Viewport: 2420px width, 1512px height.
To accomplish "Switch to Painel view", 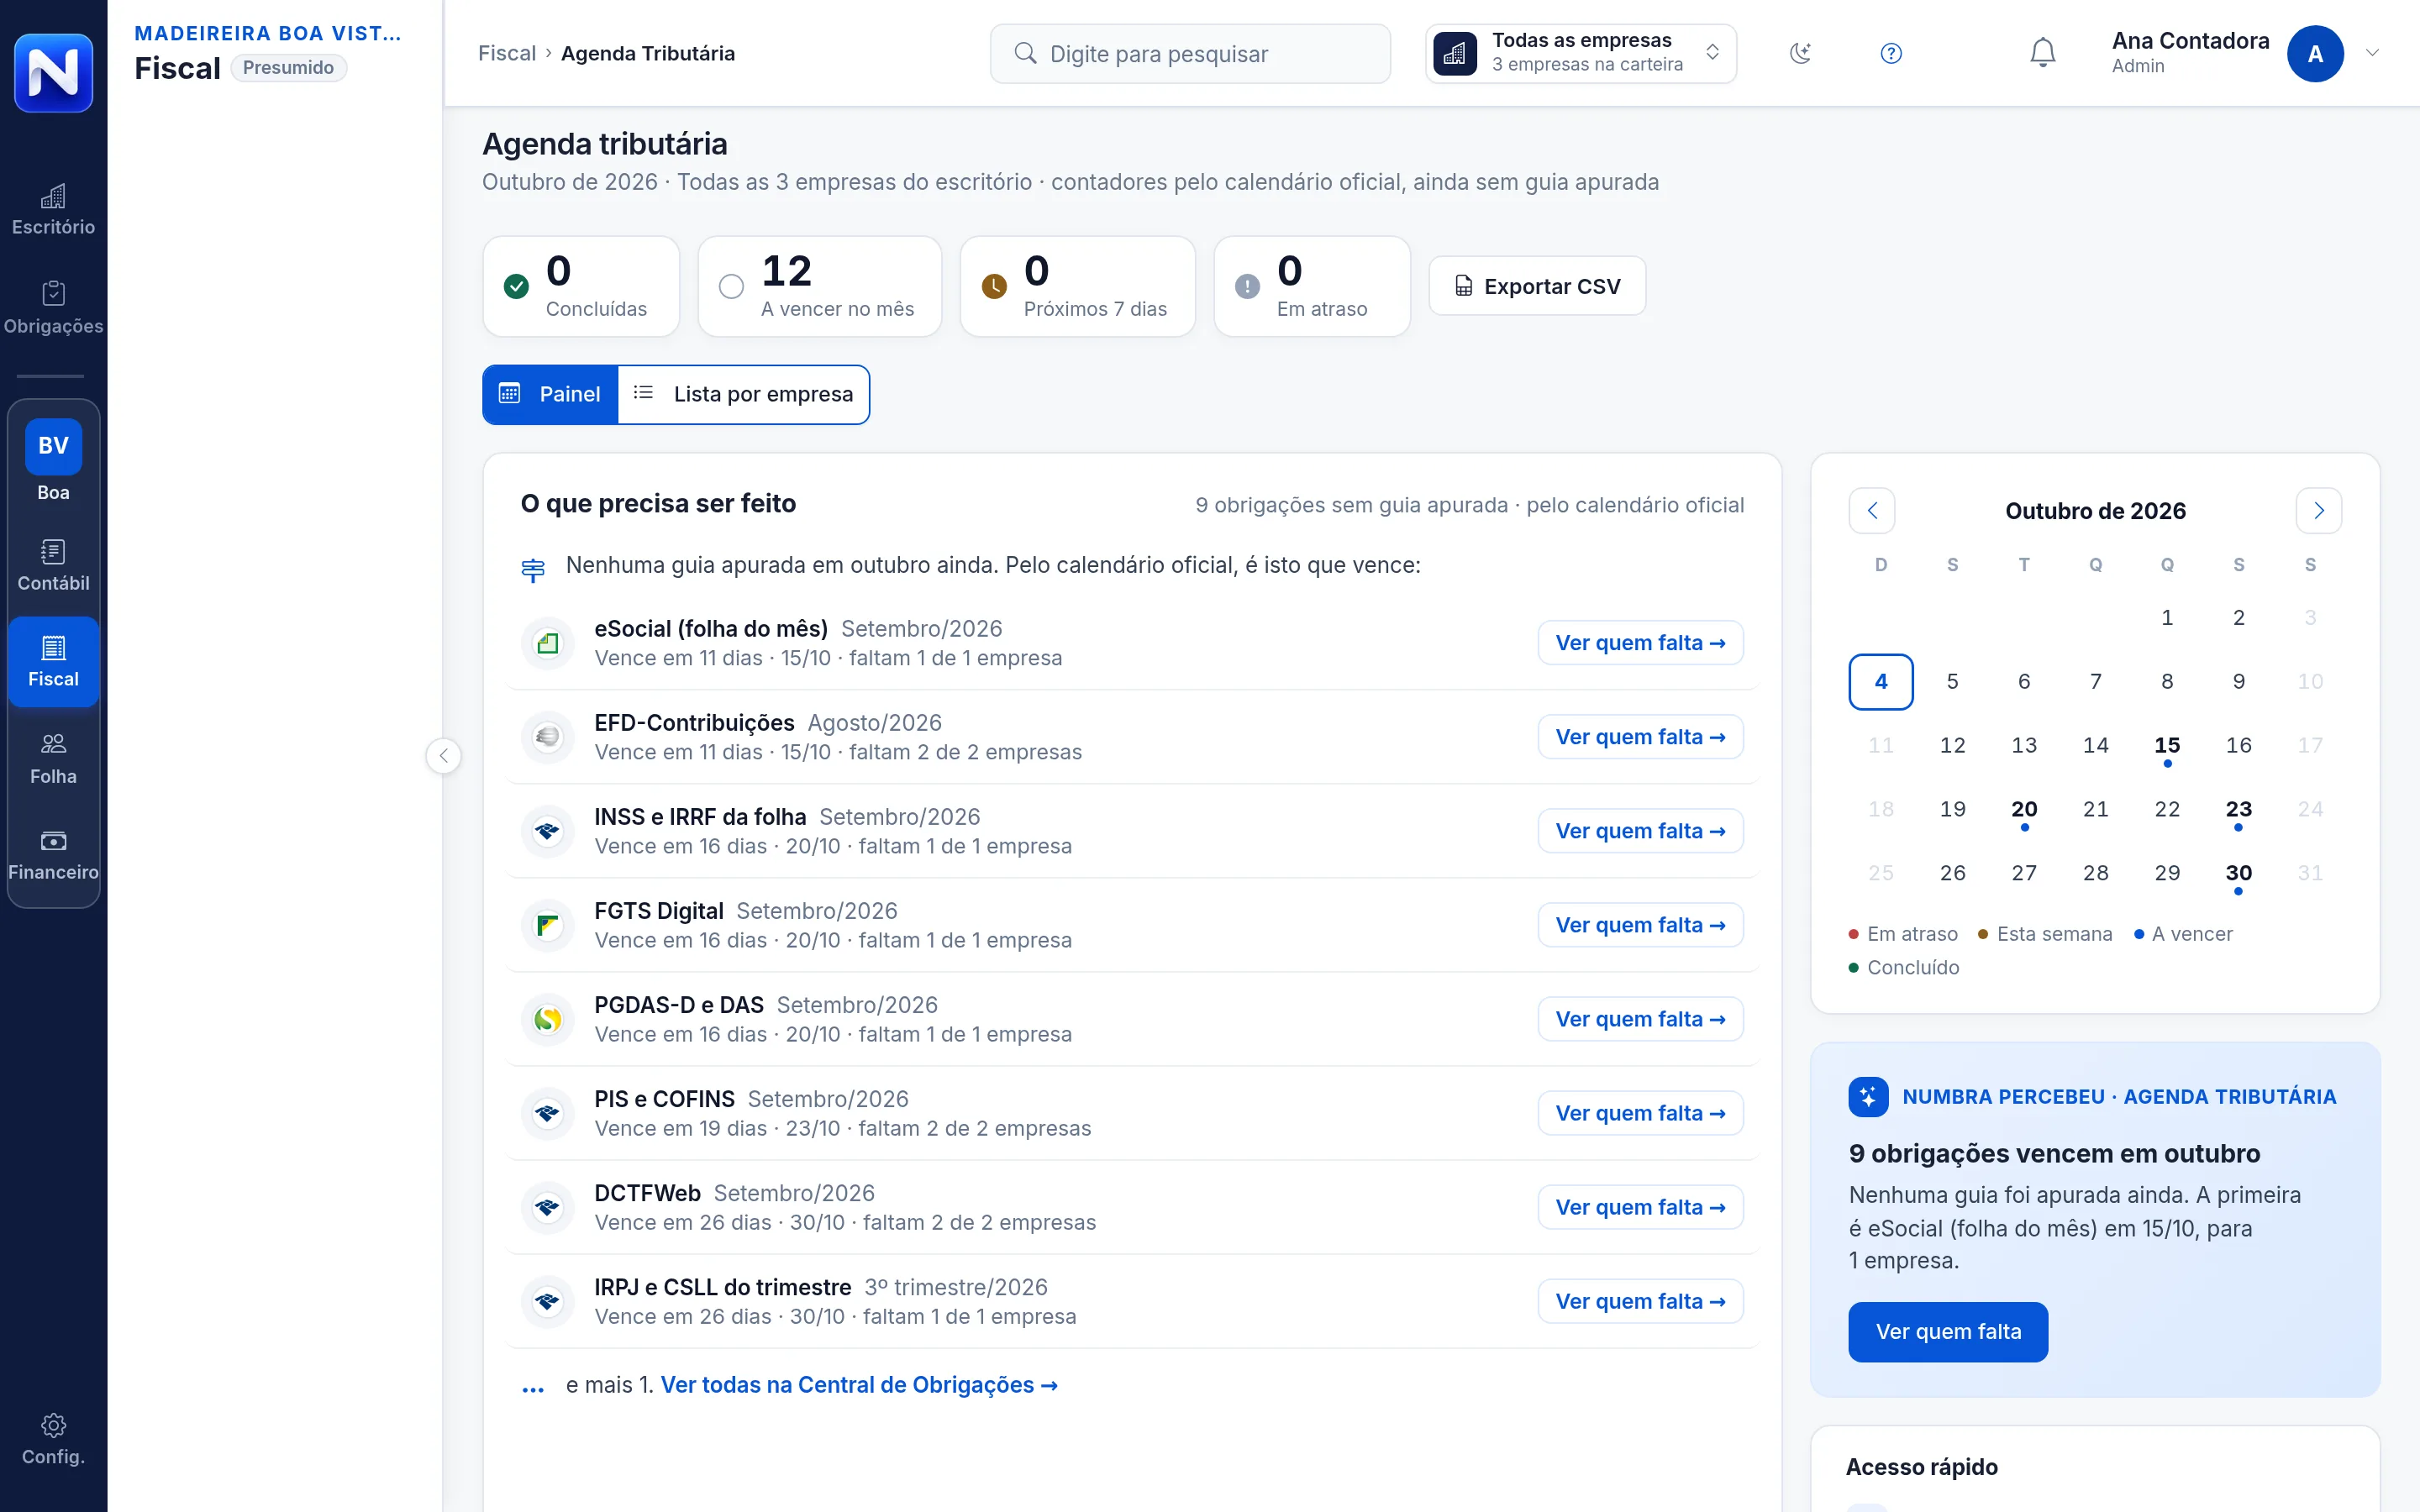I will click(550, 394).
